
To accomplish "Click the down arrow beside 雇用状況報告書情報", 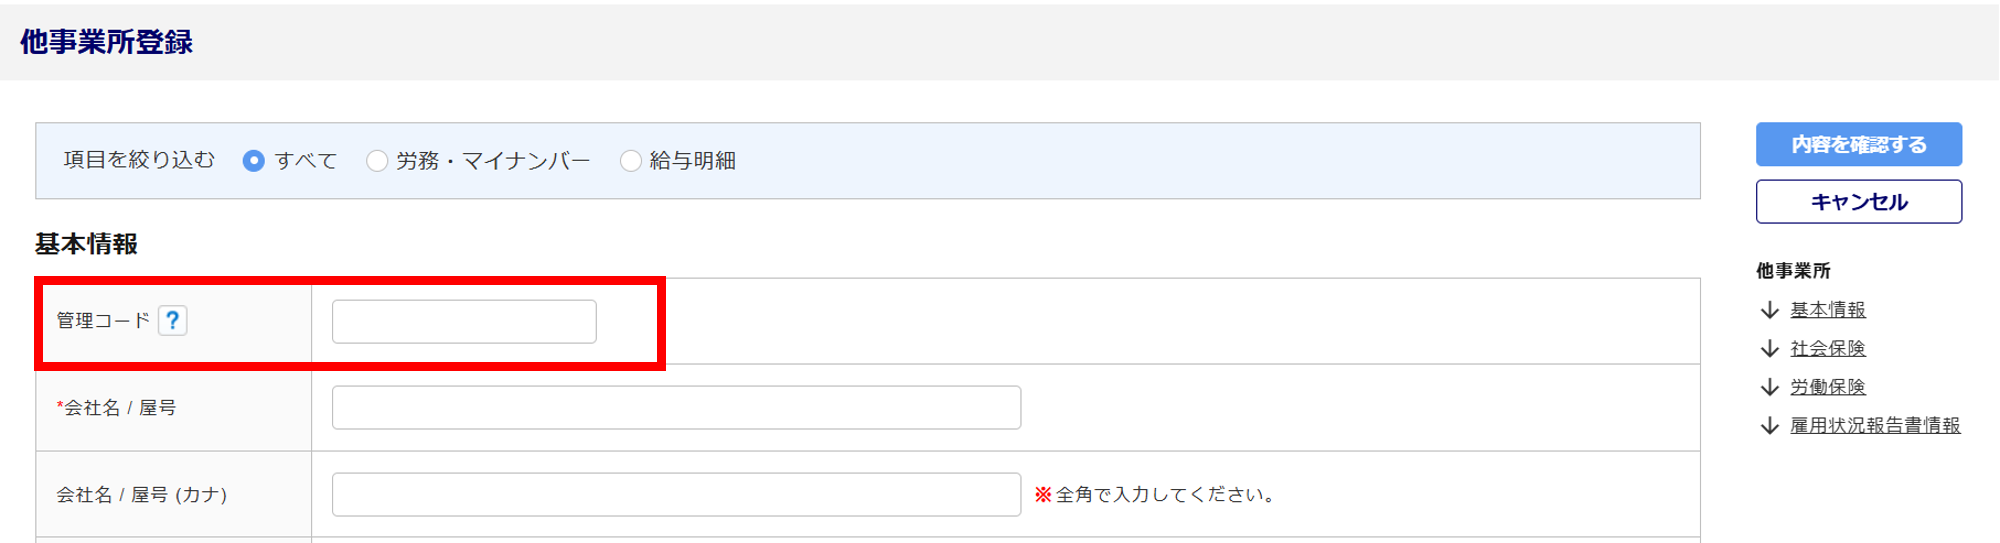I will click(x=1769, y=425).
